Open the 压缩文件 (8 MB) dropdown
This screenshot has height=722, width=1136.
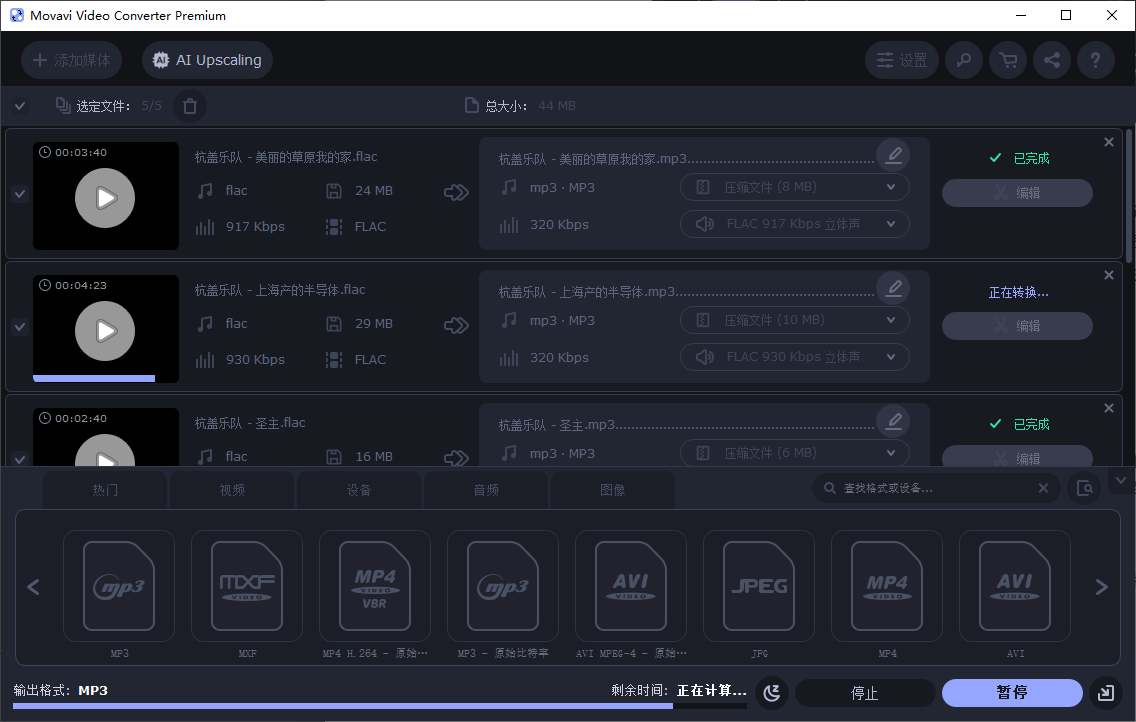794,186
